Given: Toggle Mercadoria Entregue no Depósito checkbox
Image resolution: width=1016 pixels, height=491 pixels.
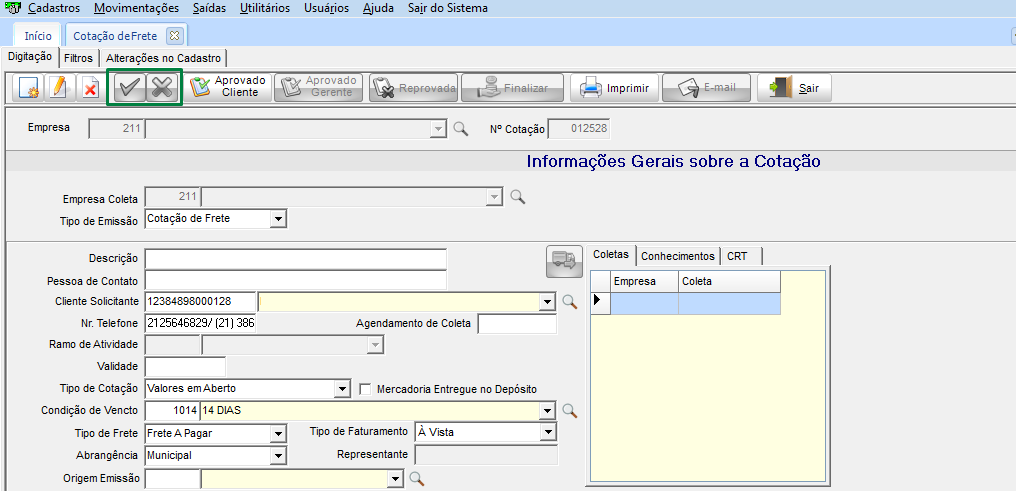Looking at the screenshot, I should tap(365, 389).
